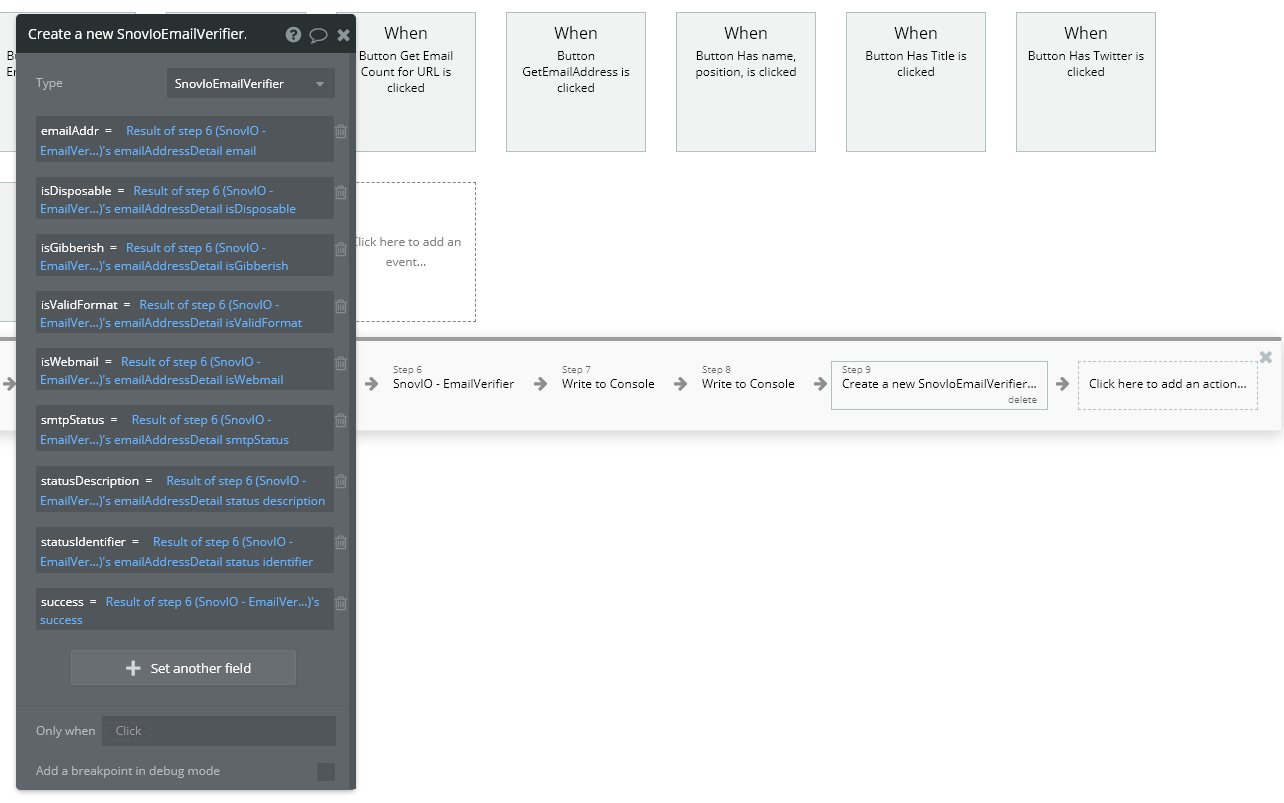Delete the isWebmail field with its trash icon

341,363
